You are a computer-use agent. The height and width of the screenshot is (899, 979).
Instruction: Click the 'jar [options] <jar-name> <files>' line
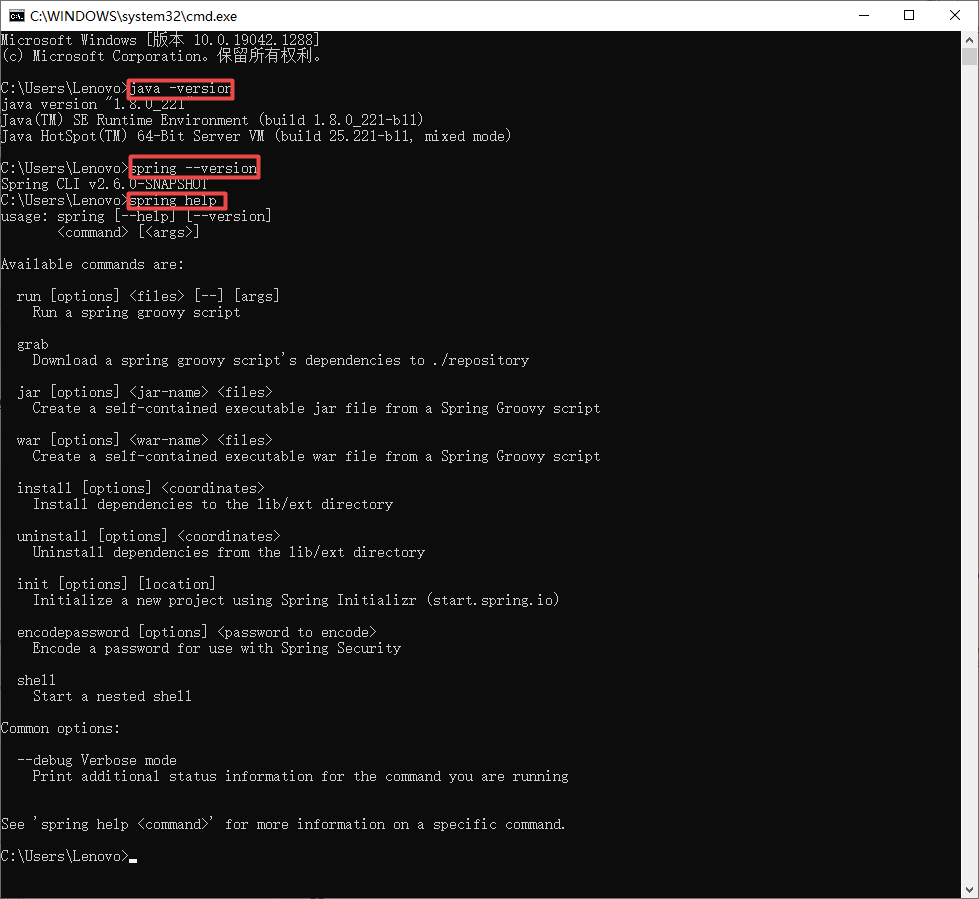click(144, 392)
